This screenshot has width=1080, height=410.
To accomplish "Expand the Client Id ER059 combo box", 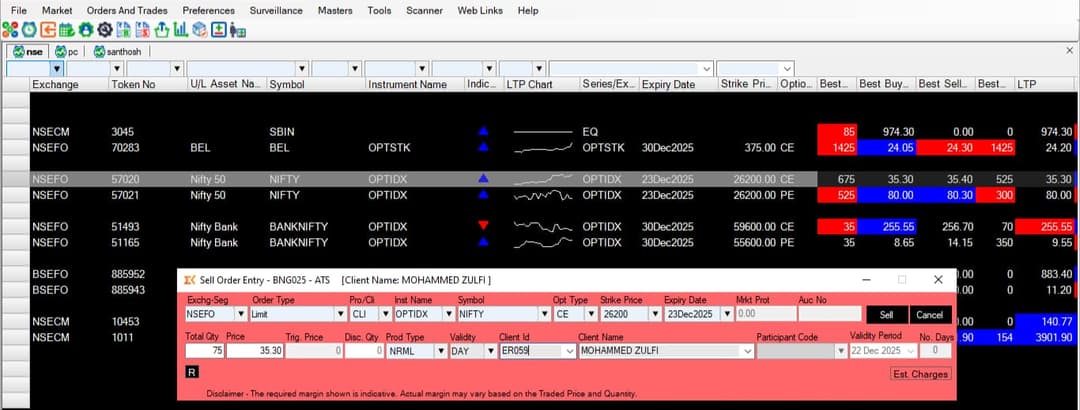I will click(x=569, y=351).
